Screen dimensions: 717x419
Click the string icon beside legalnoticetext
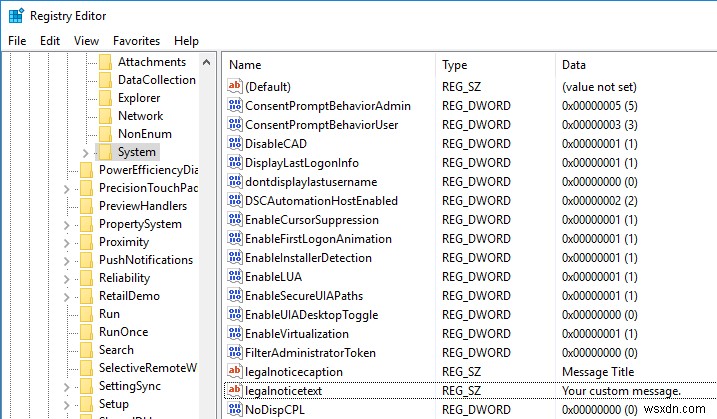(x=235, y=391)
